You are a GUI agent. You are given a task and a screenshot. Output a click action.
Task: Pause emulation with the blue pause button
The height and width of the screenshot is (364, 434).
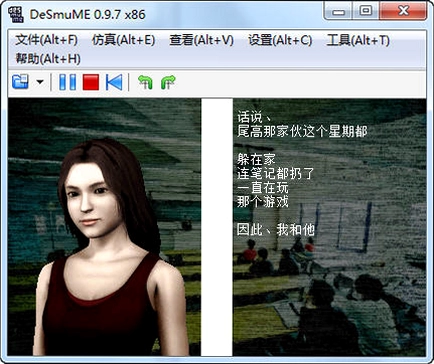click(x=67, y=82)
